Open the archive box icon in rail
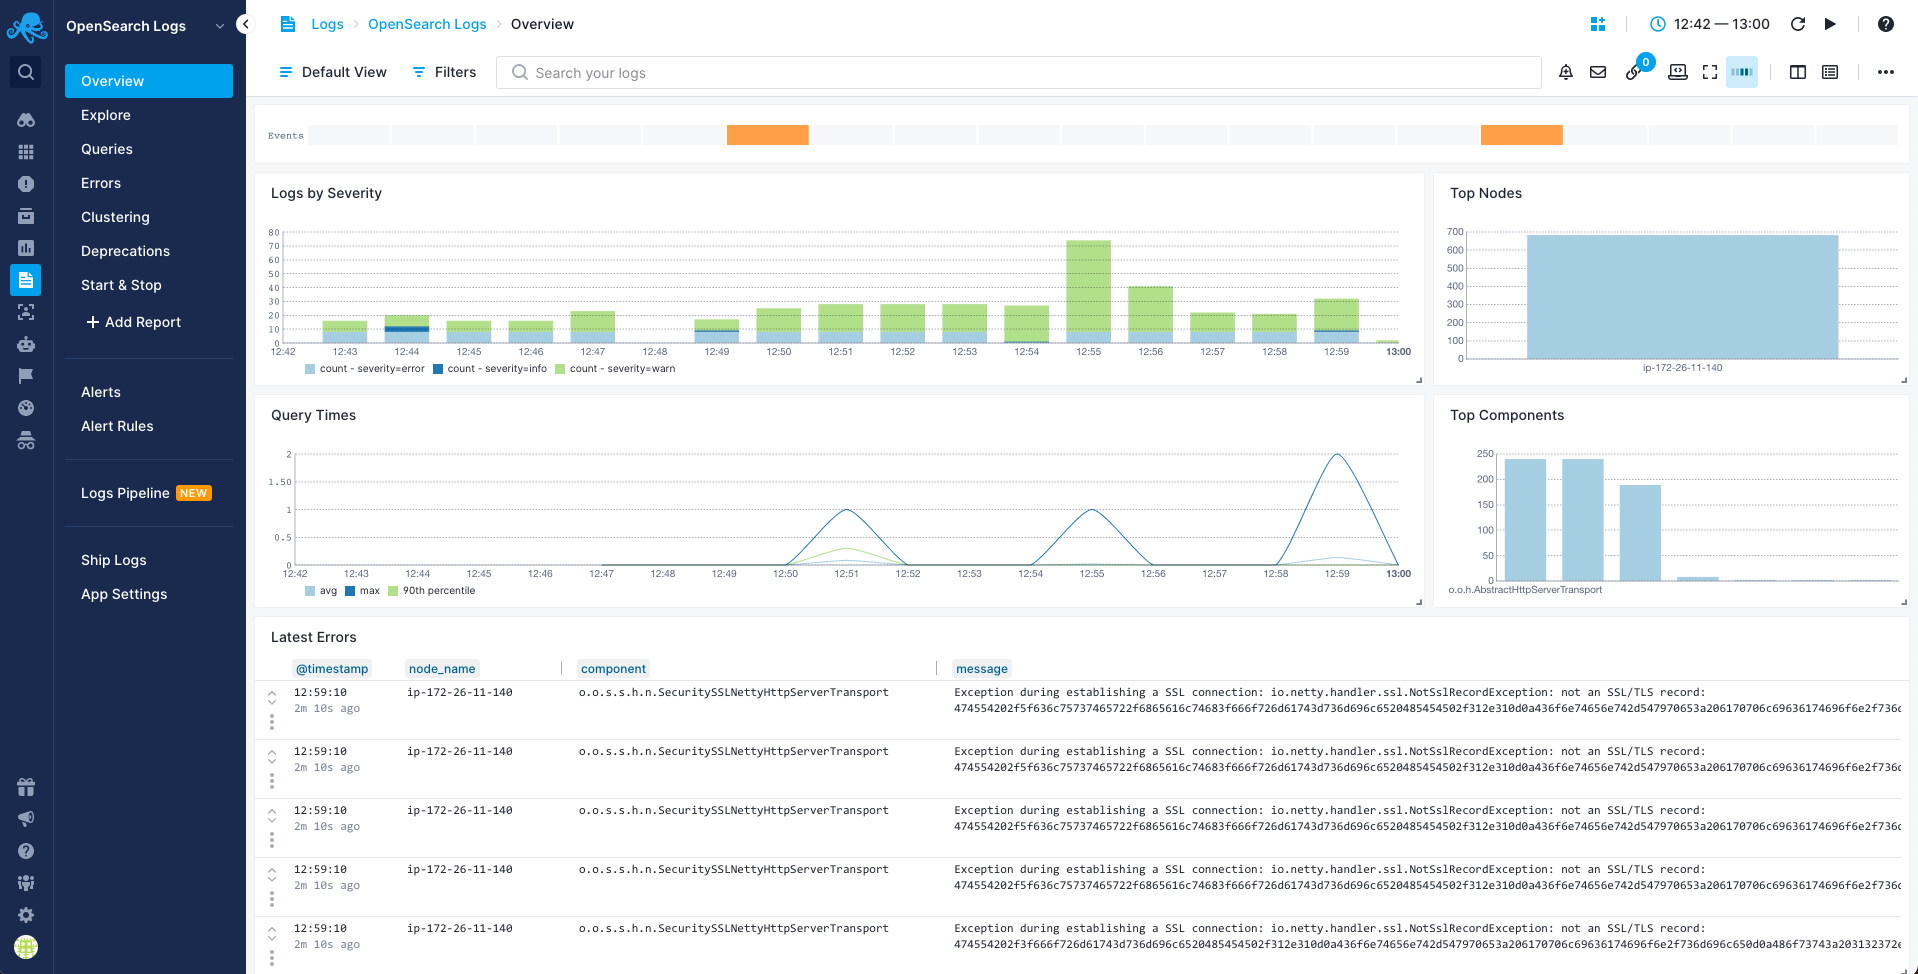Screen dimensions: 1918x974 [26, 216]
